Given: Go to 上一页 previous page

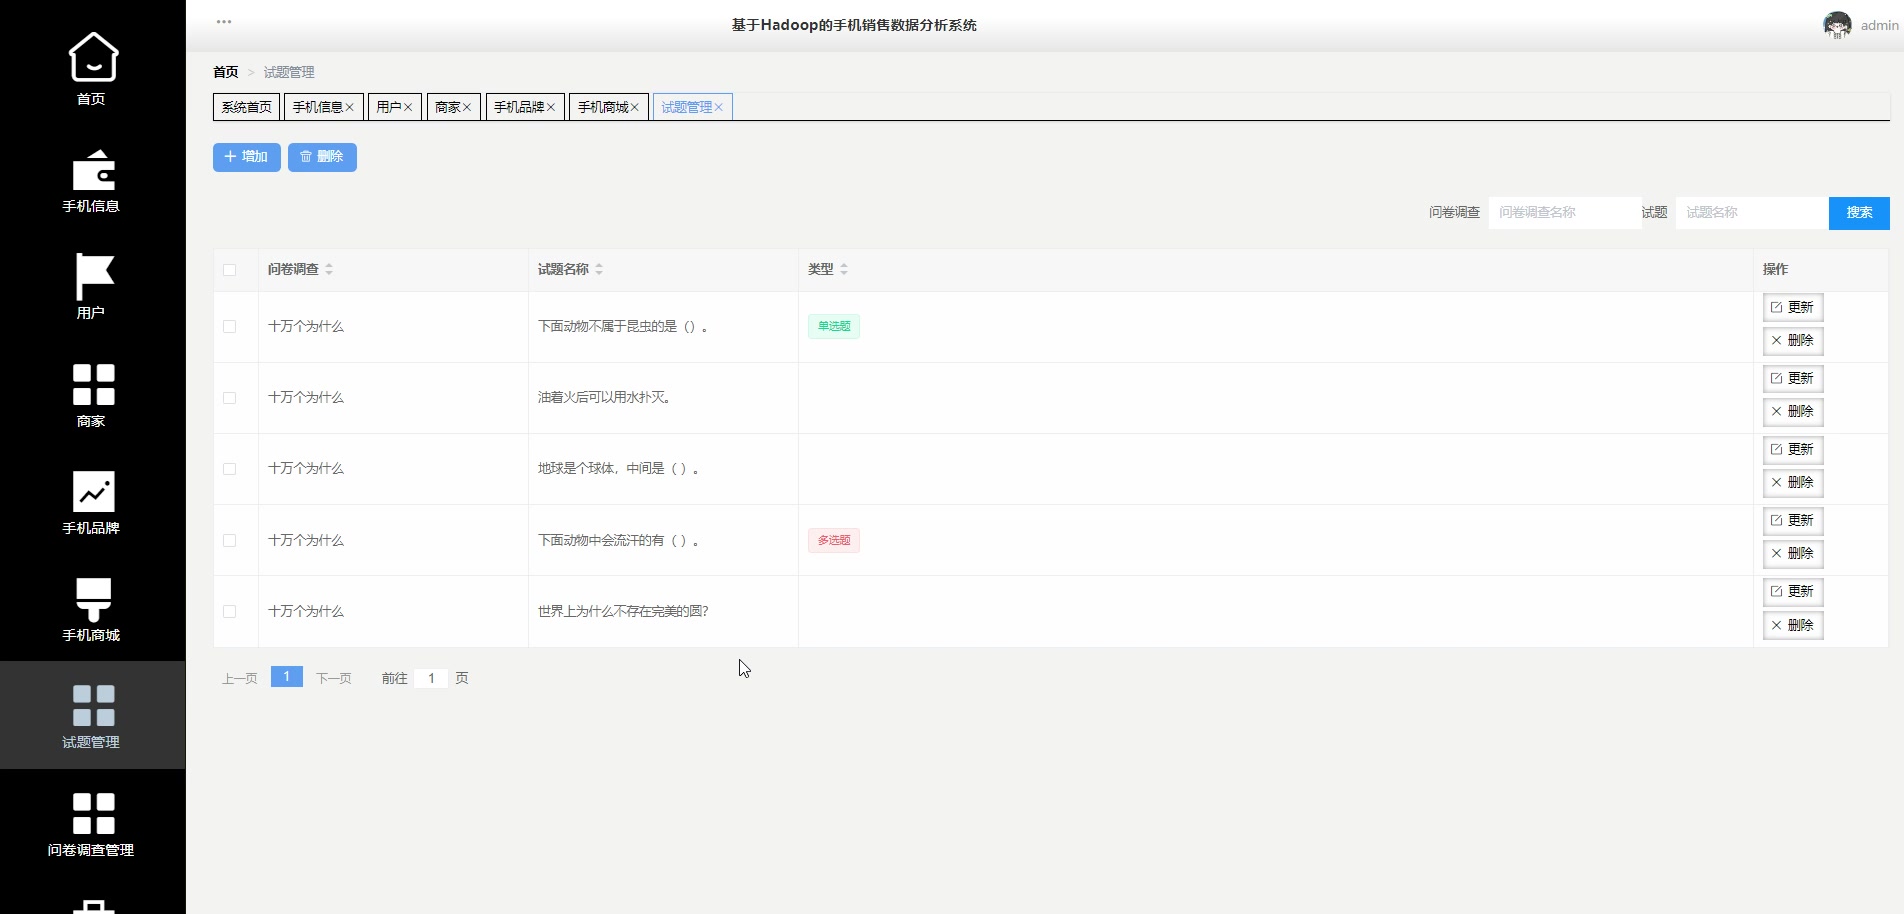Looking at the screenshot, I should (240, 678).
